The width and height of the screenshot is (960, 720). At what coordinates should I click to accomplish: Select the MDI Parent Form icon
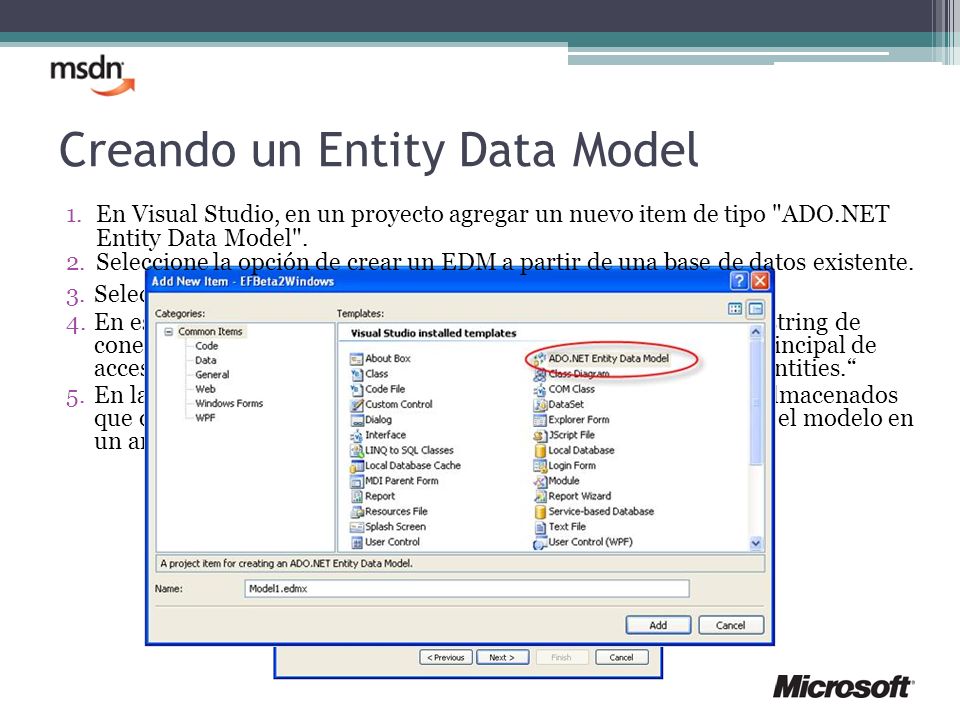(x=356, y=481)
